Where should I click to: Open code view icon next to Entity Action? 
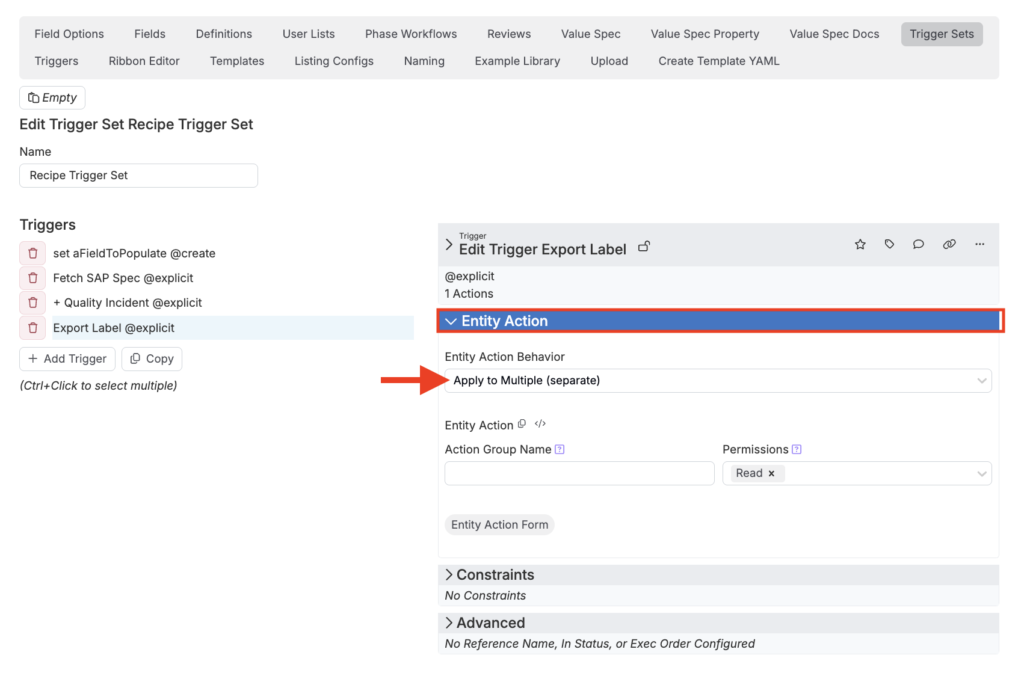pos(540,424)
